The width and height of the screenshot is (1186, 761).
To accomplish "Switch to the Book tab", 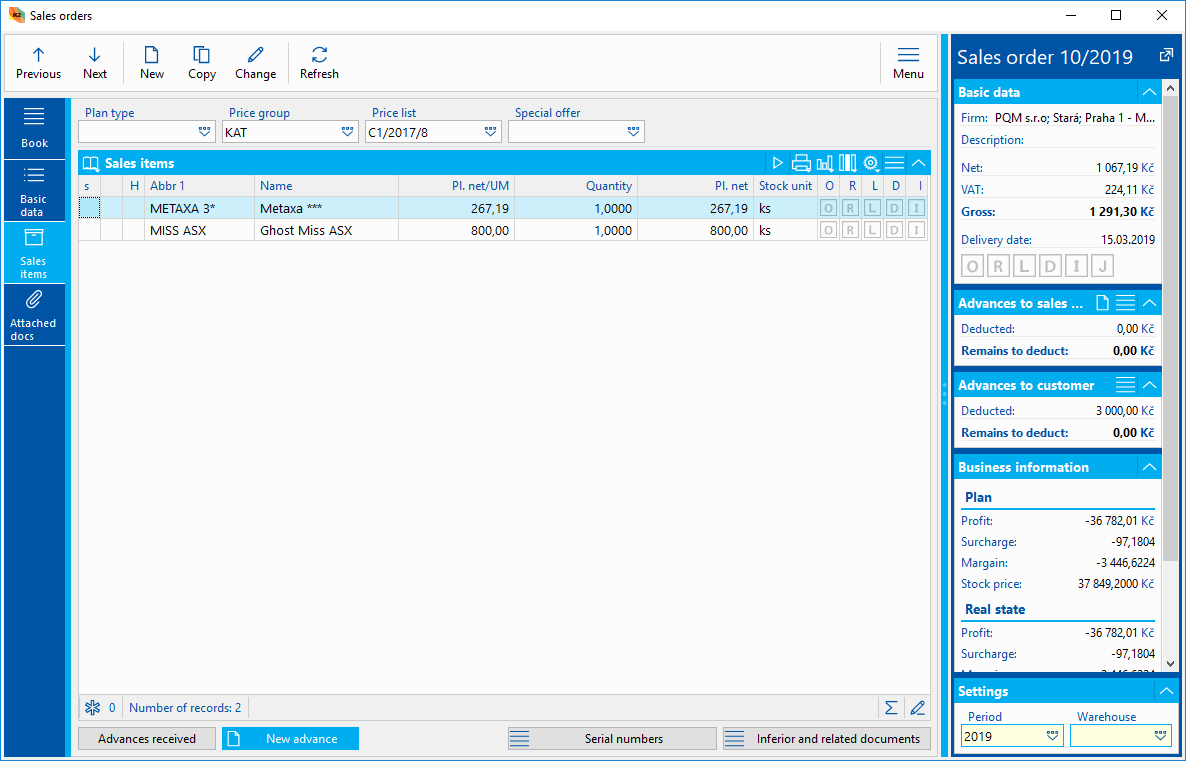I will tap(34, 128).
